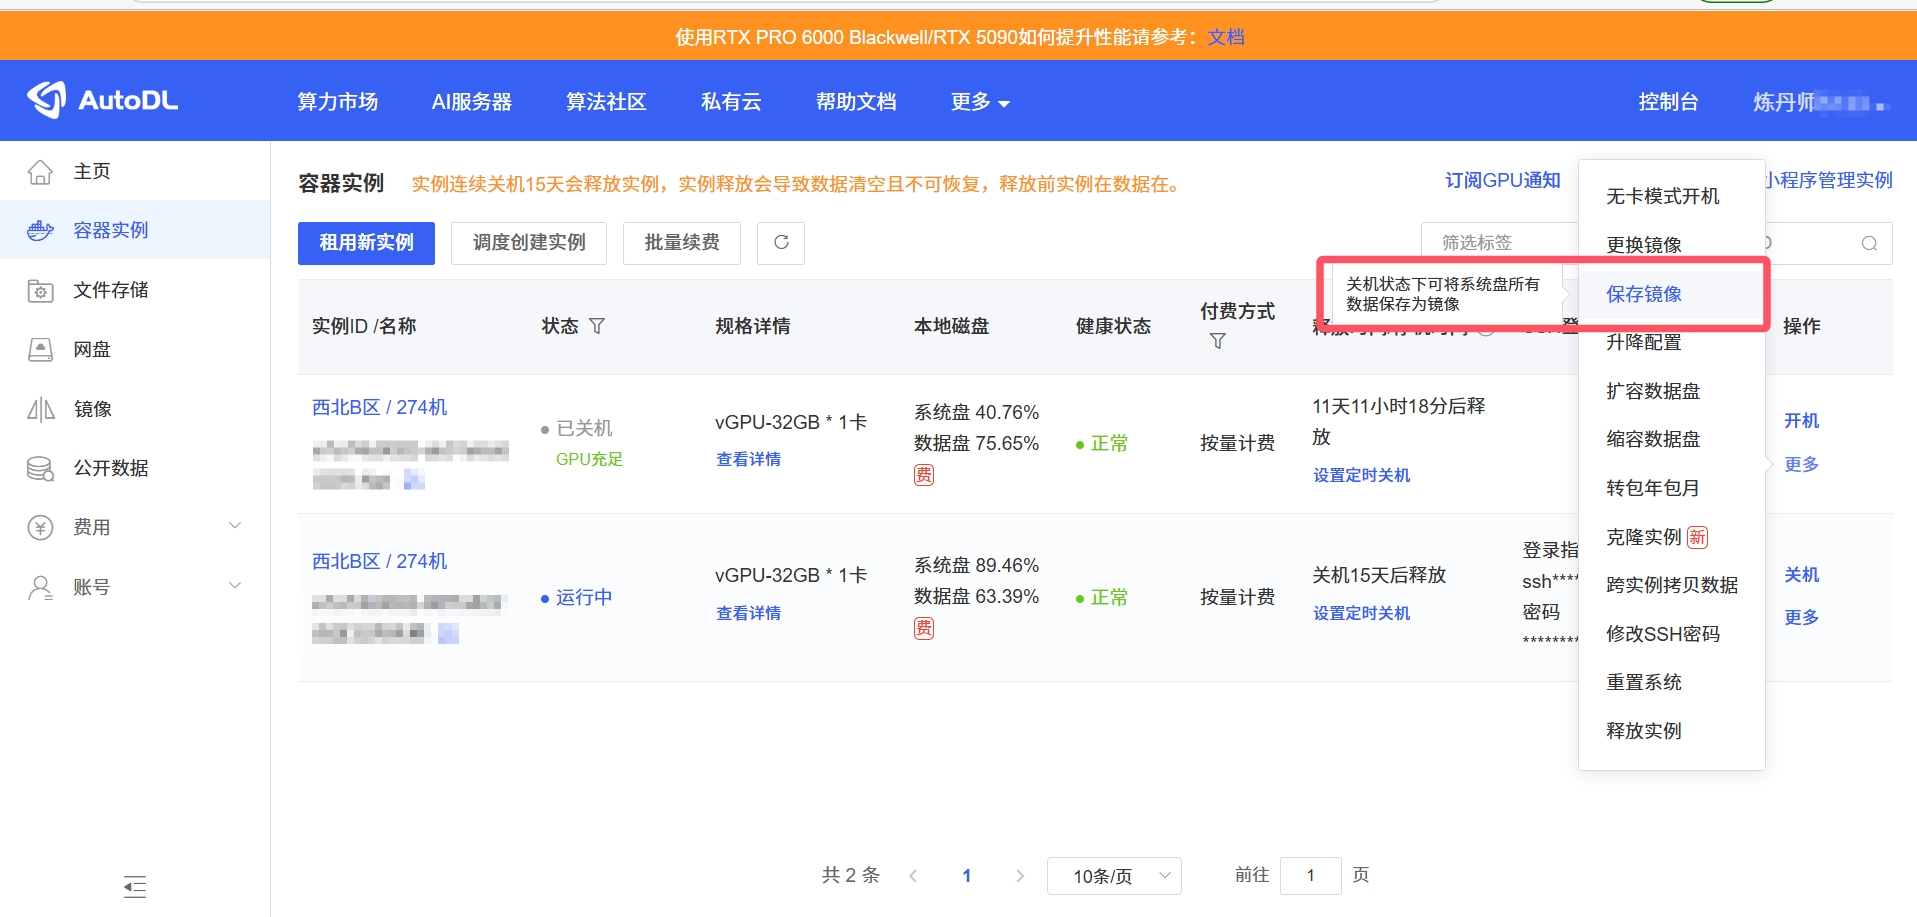
Task: Click the AutoDL logo
Action: tap(102, 100)
